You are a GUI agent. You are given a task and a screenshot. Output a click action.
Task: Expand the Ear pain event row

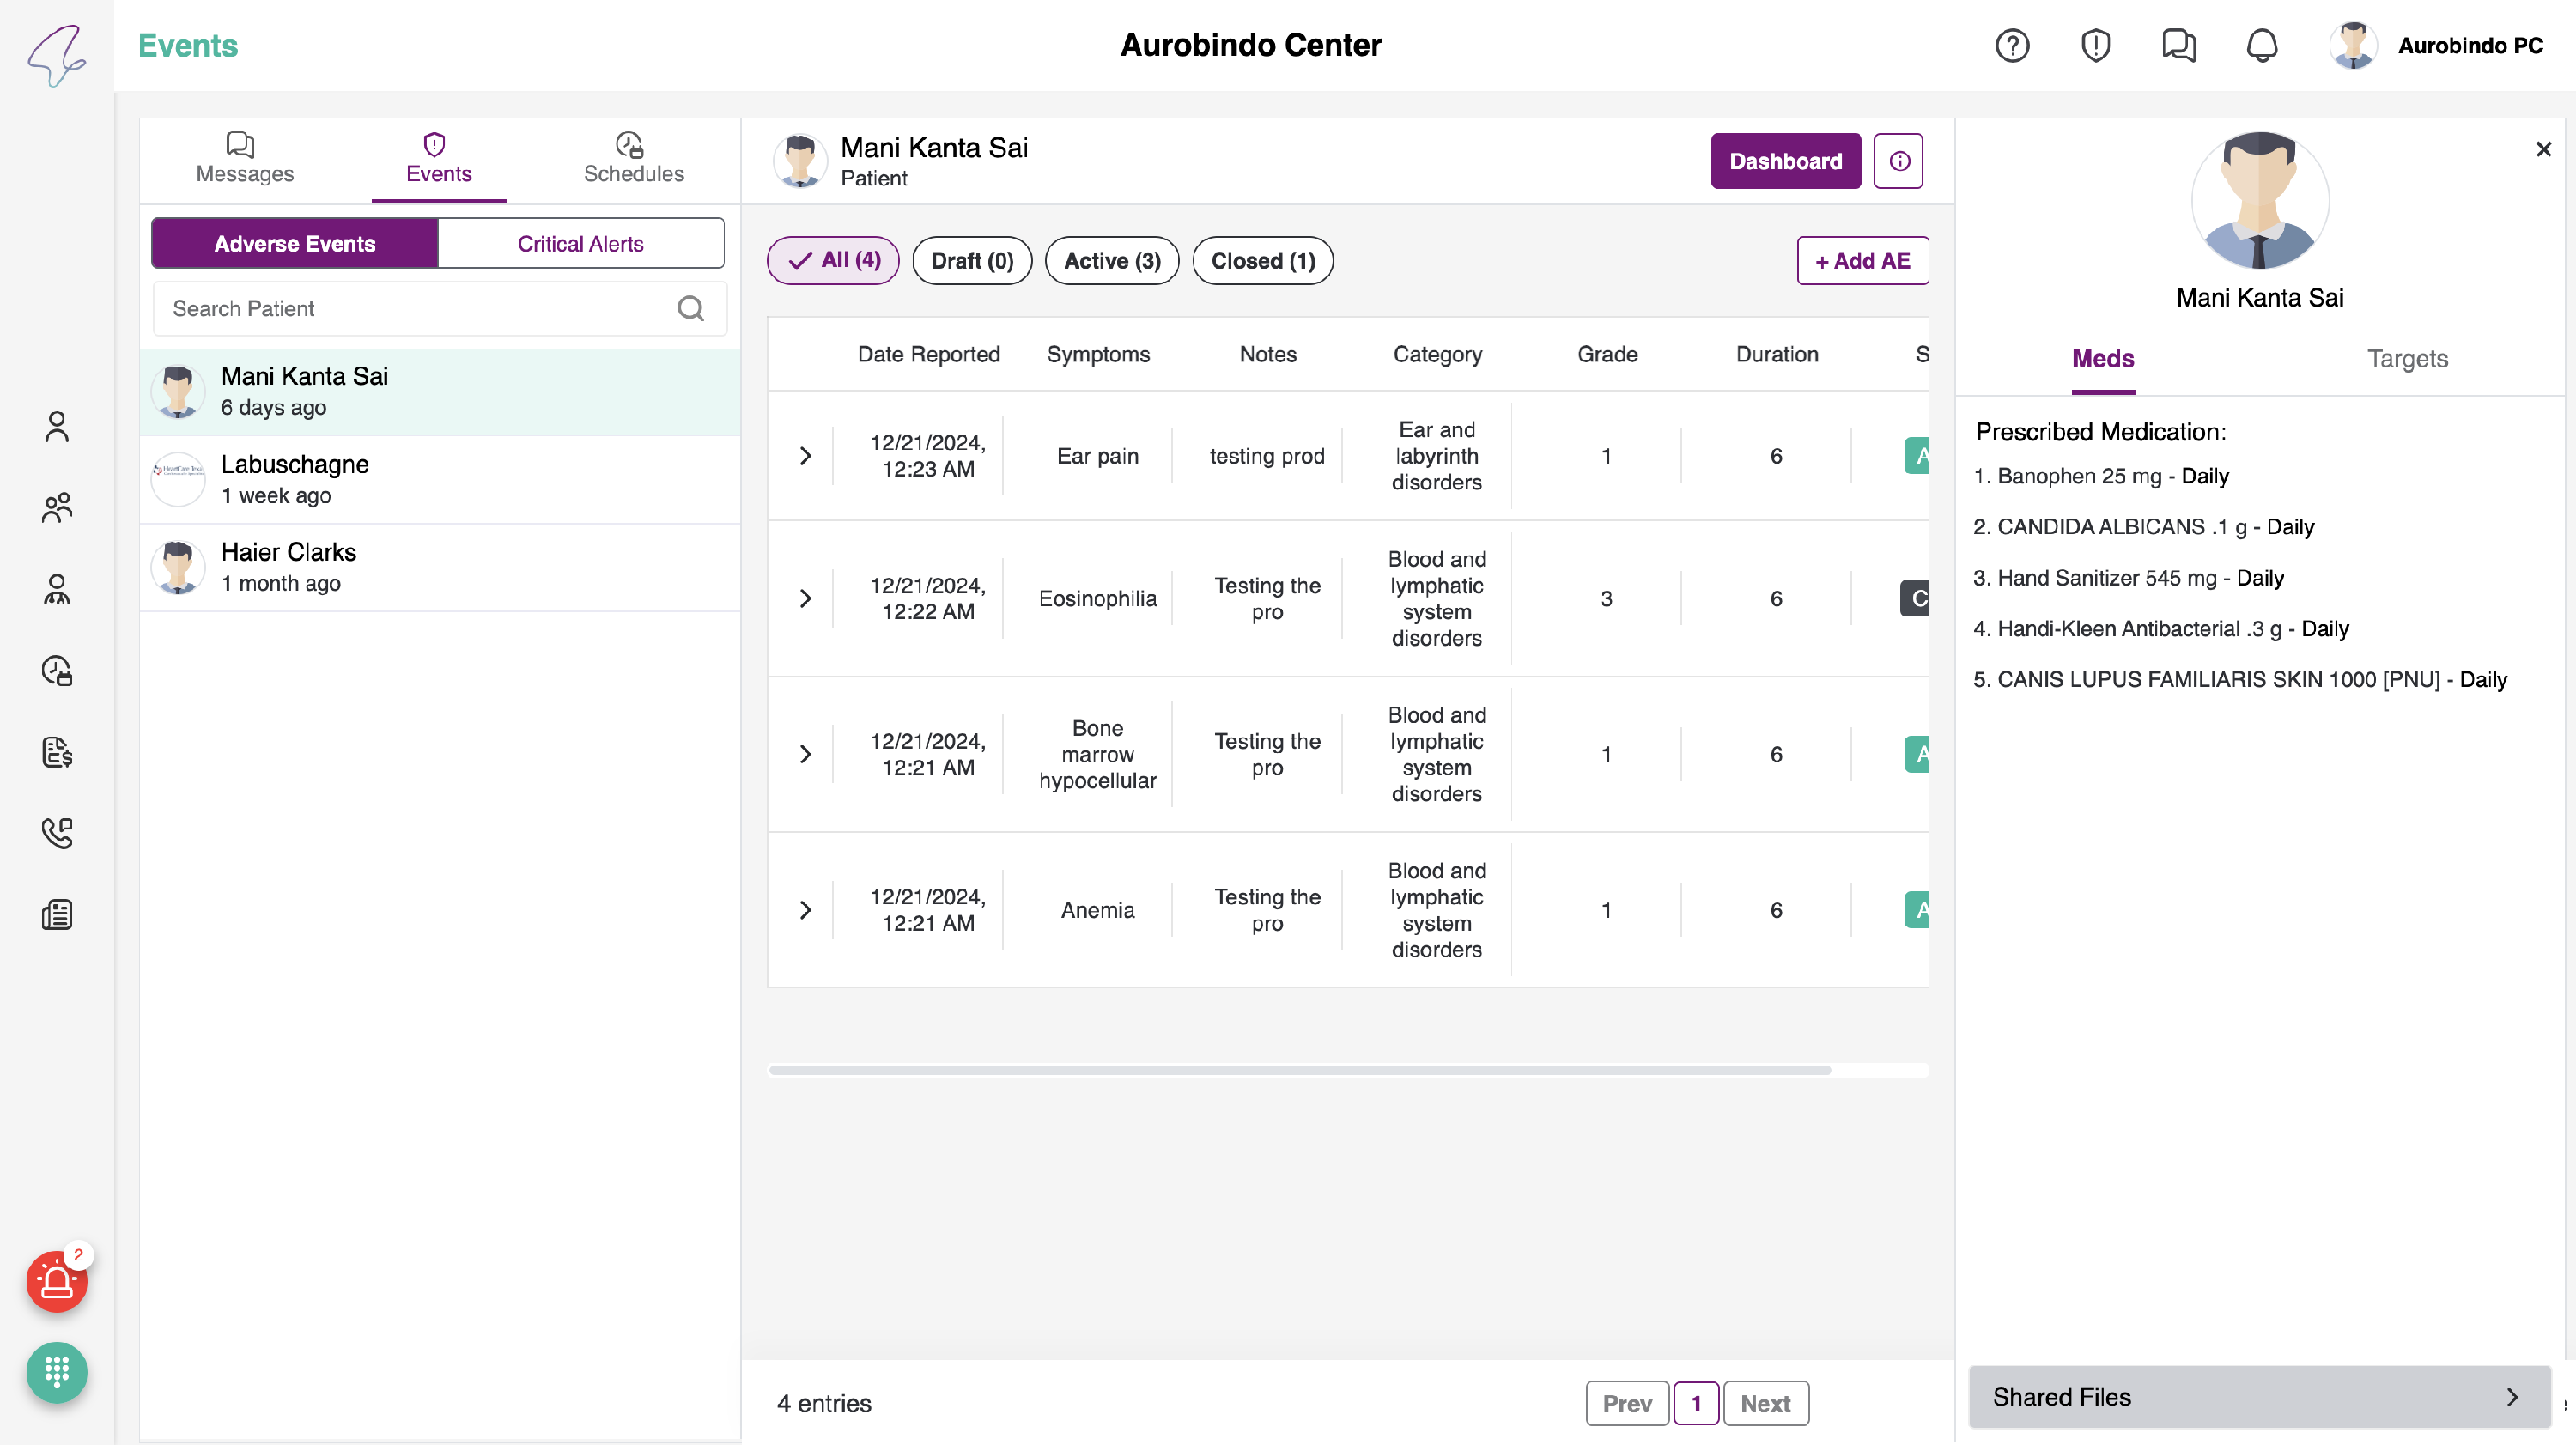tap(805, 456)
